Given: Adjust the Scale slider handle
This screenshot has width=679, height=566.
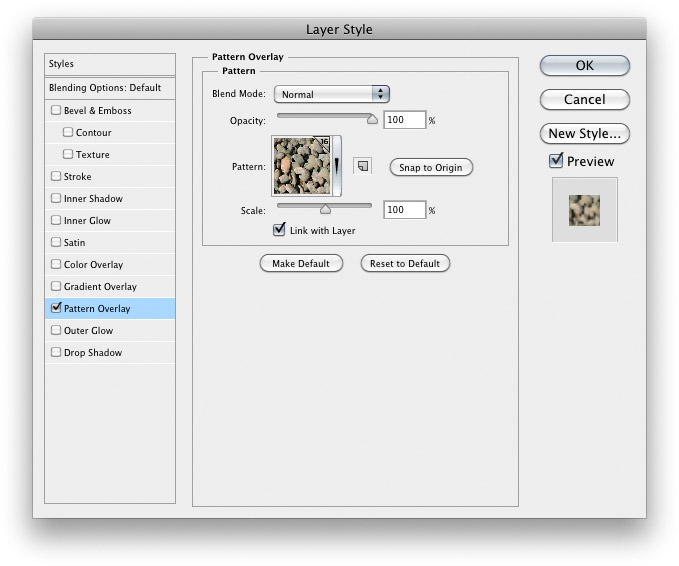Looking at the screenshot, I should 325,209.
